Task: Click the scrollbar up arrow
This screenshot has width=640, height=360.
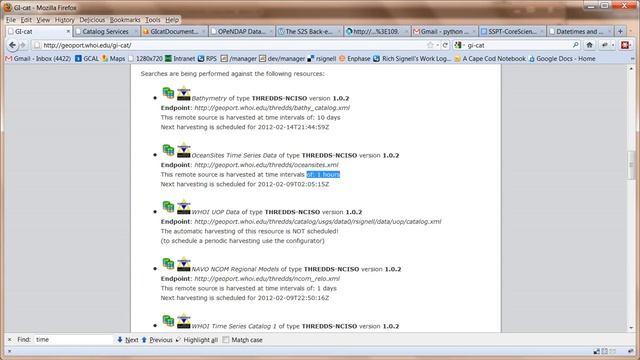Action: 631,69
